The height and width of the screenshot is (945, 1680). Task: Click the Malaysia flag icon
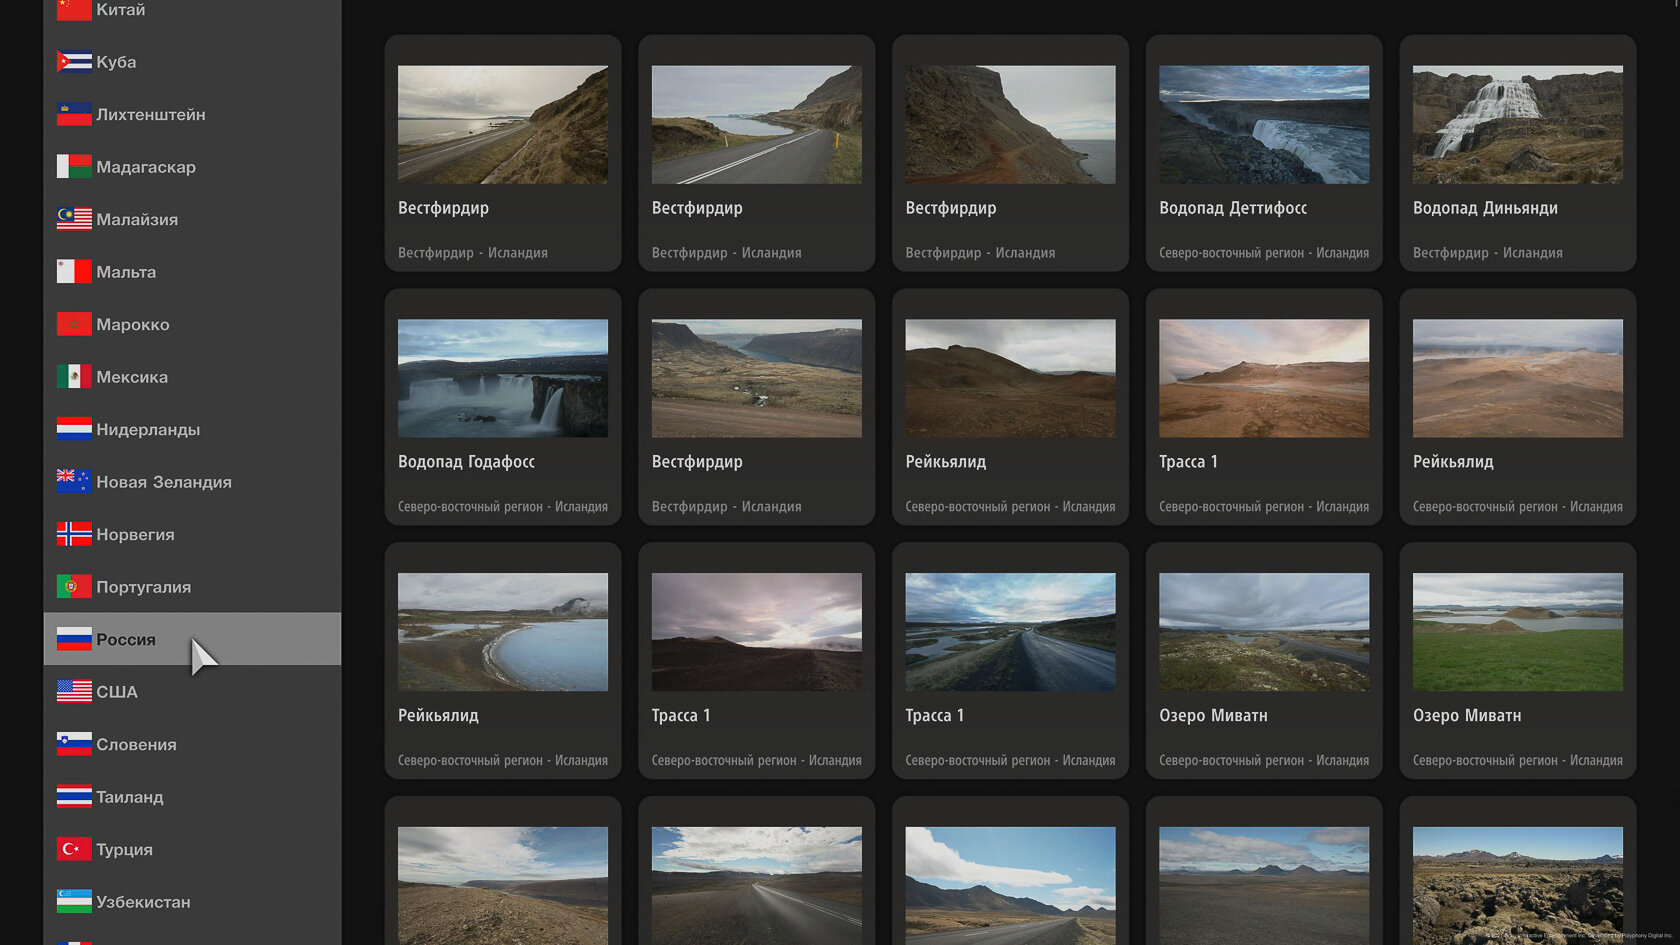(x=74, y=219)
